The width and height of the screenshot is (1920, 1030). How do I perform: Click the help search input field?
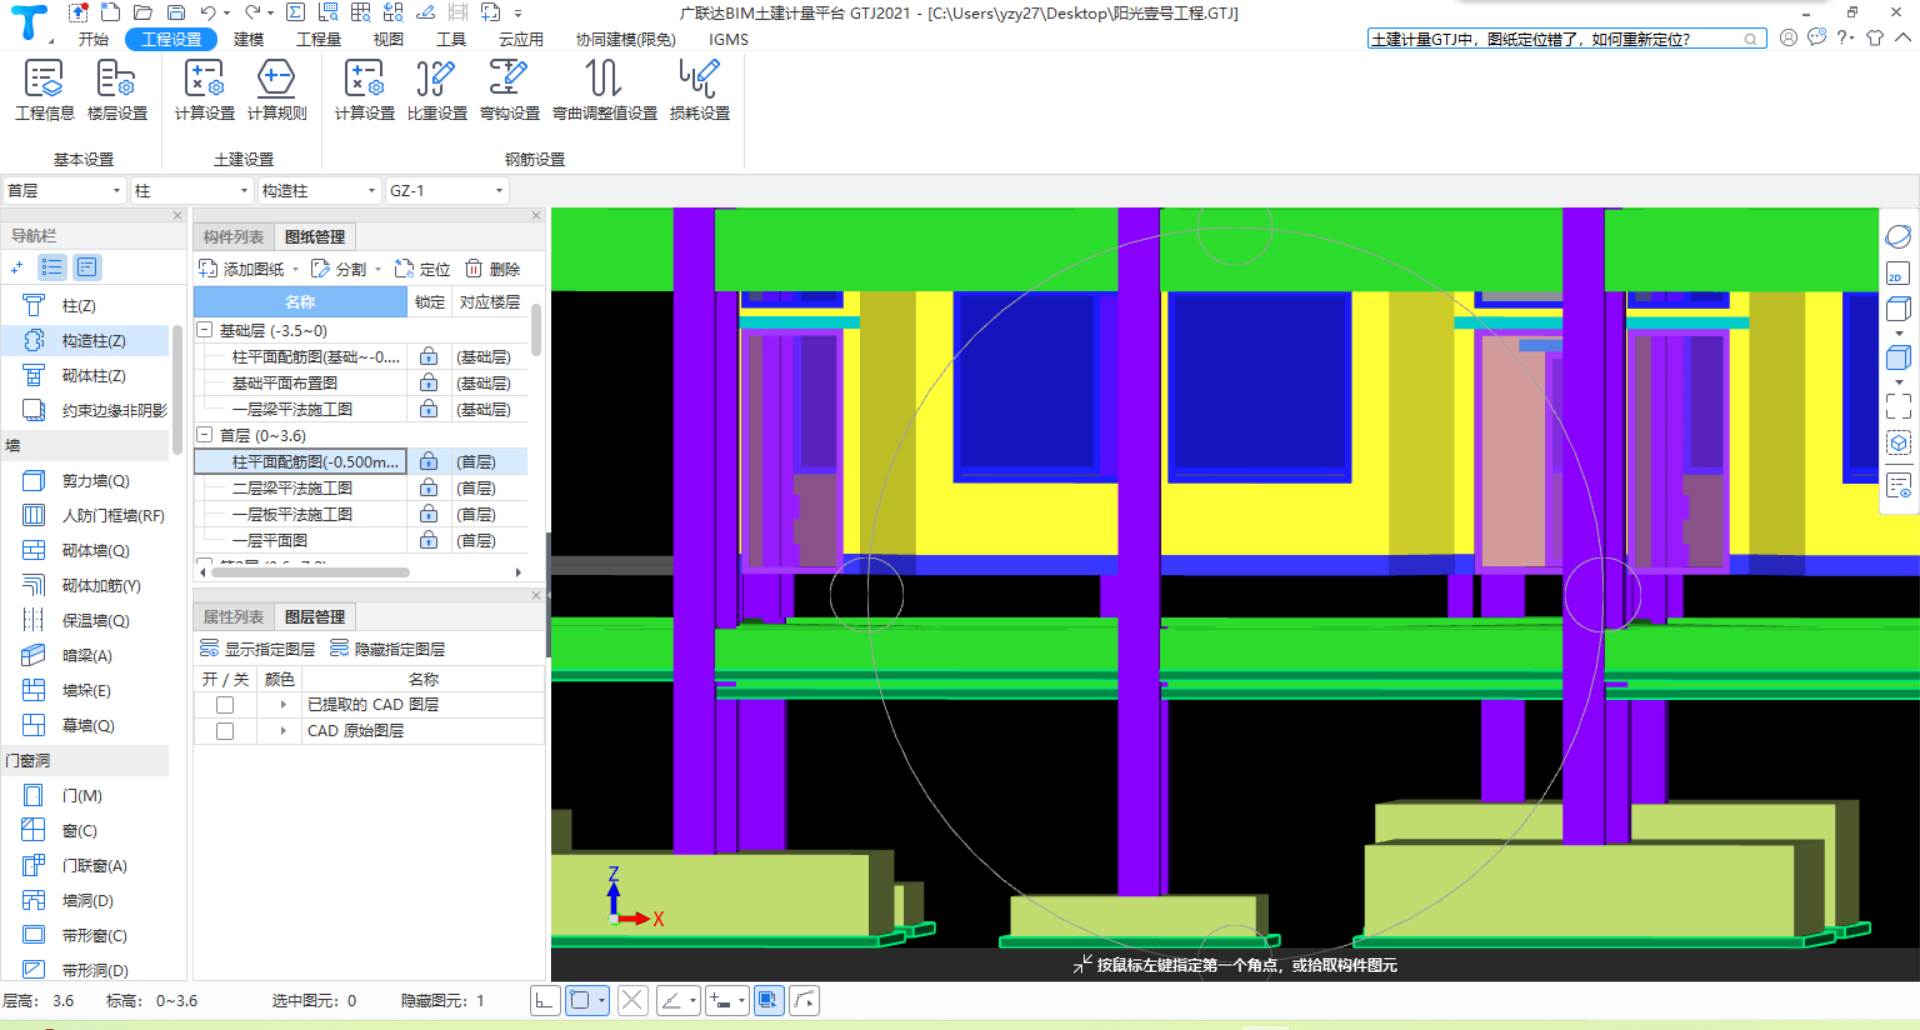click(1565, 39)
